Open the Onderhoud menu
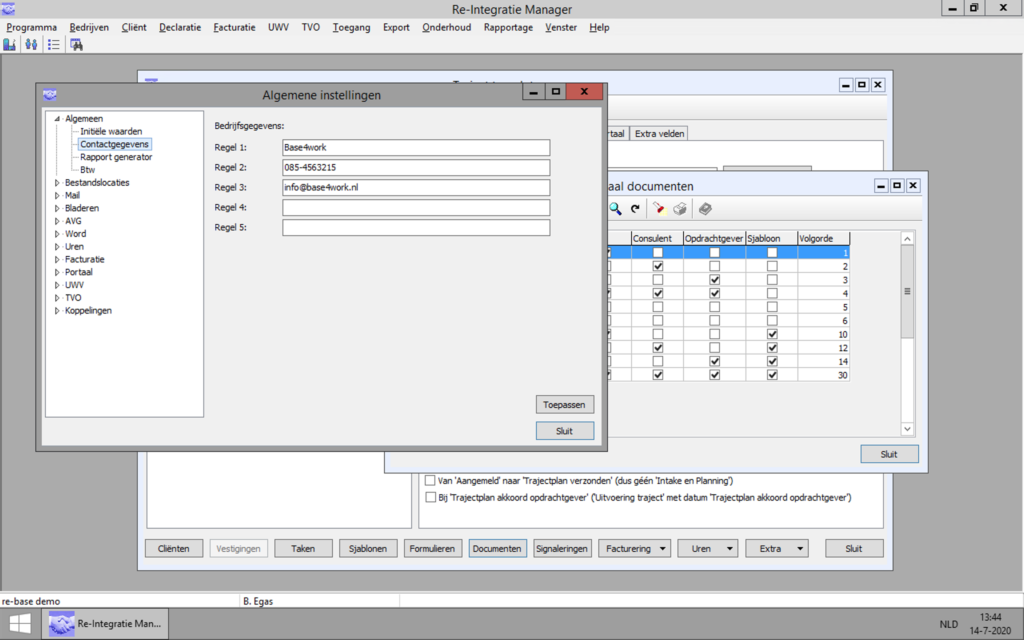This screenshot has width=1024, height=640. coord(446,27)
